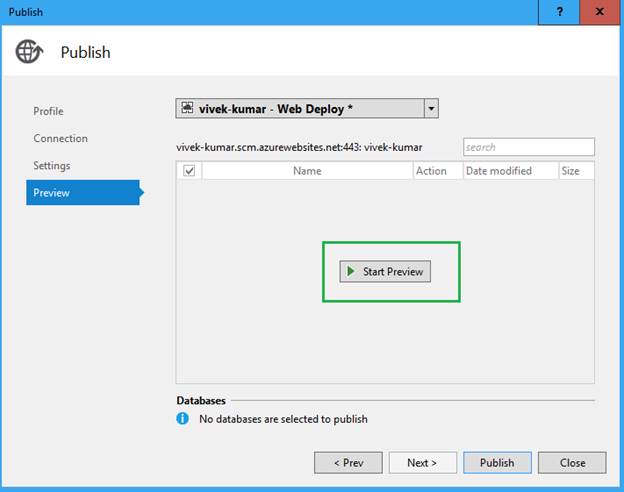This screenshot has width=624, height=492.
Task: Close the dialog with the Close button
Action: click(572, 463)
